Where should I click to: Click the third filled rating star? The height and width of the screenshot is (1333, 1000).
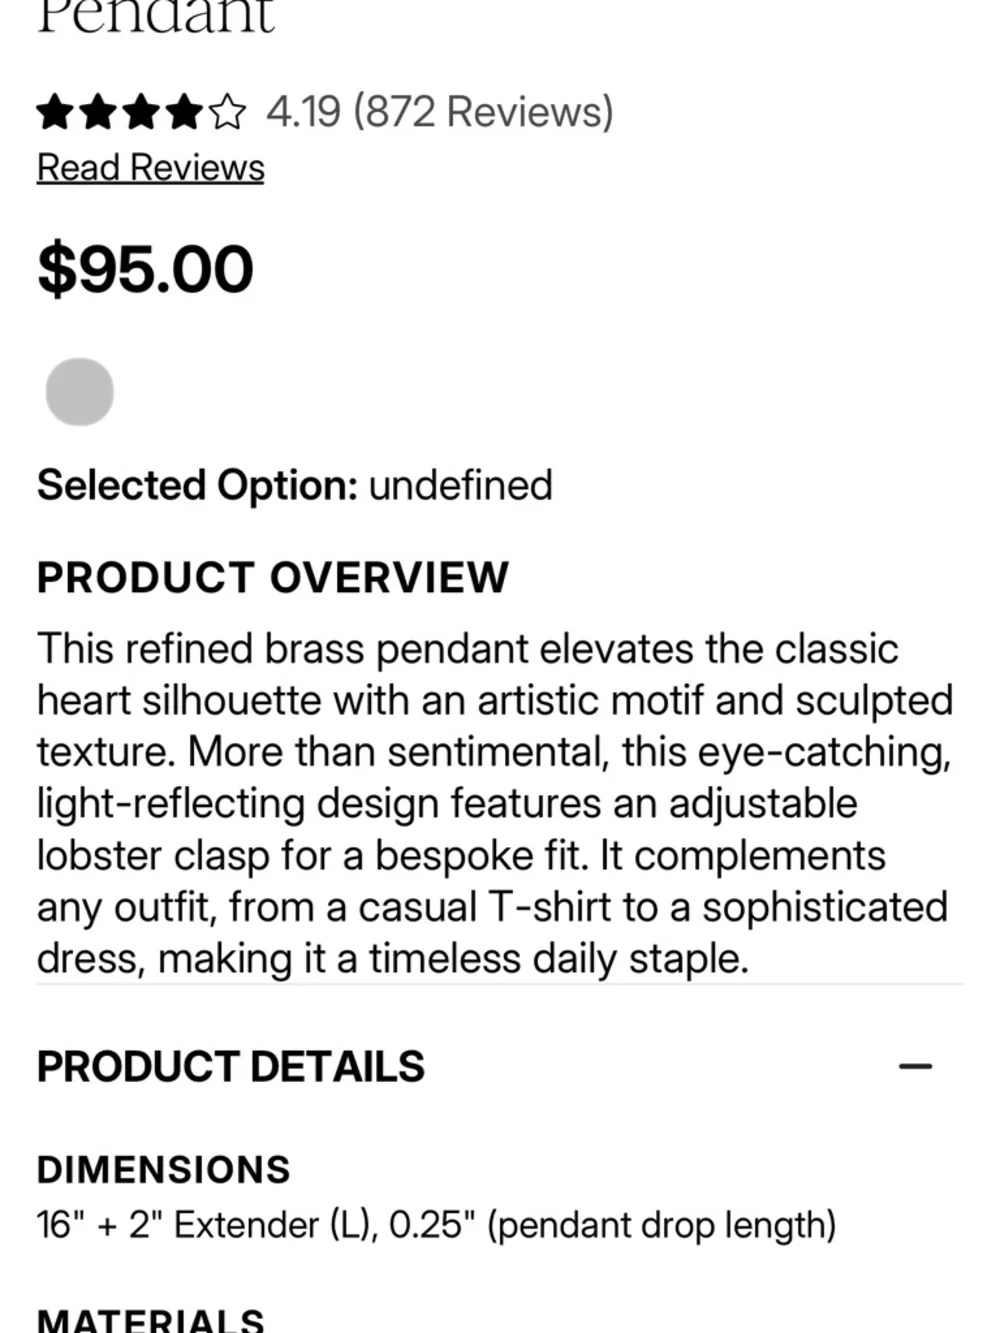click(141, 112)
